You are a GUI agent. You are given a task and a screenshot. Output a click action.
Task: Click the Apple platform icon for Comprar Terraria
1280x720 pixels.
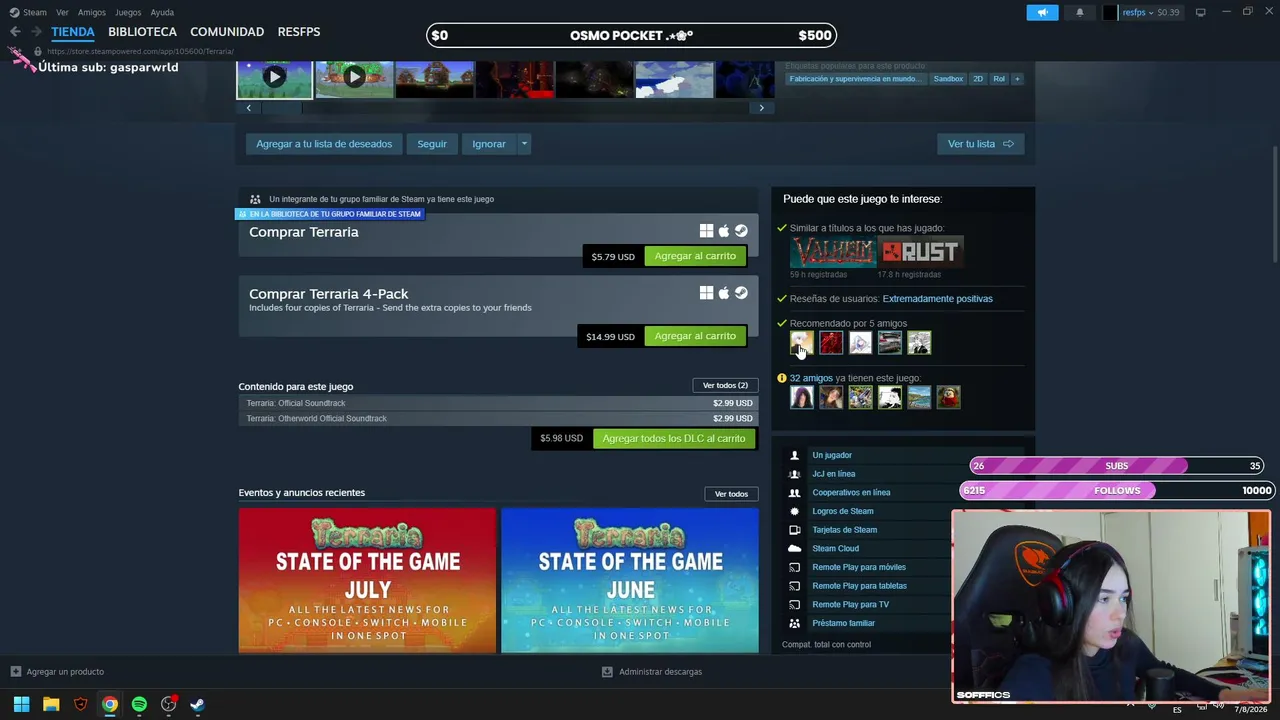724,231
